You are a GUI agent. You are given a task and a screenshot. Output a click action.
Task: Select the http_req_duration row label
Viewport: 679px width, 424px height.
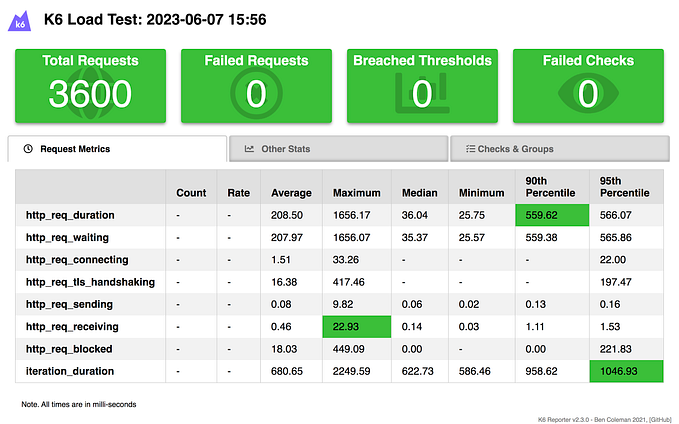pyautogui.click(x=70, y=215)
